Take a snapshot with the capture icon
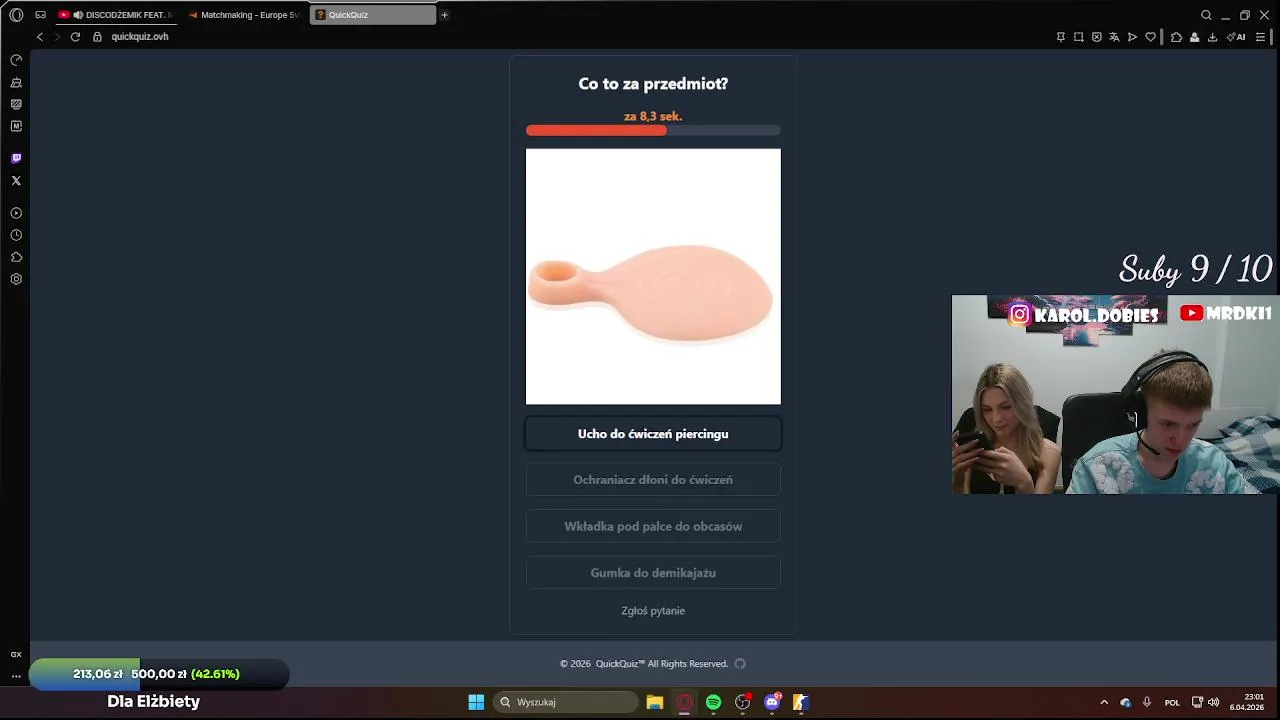Viewport: 1280px width, 720px height. [1079, 37]
